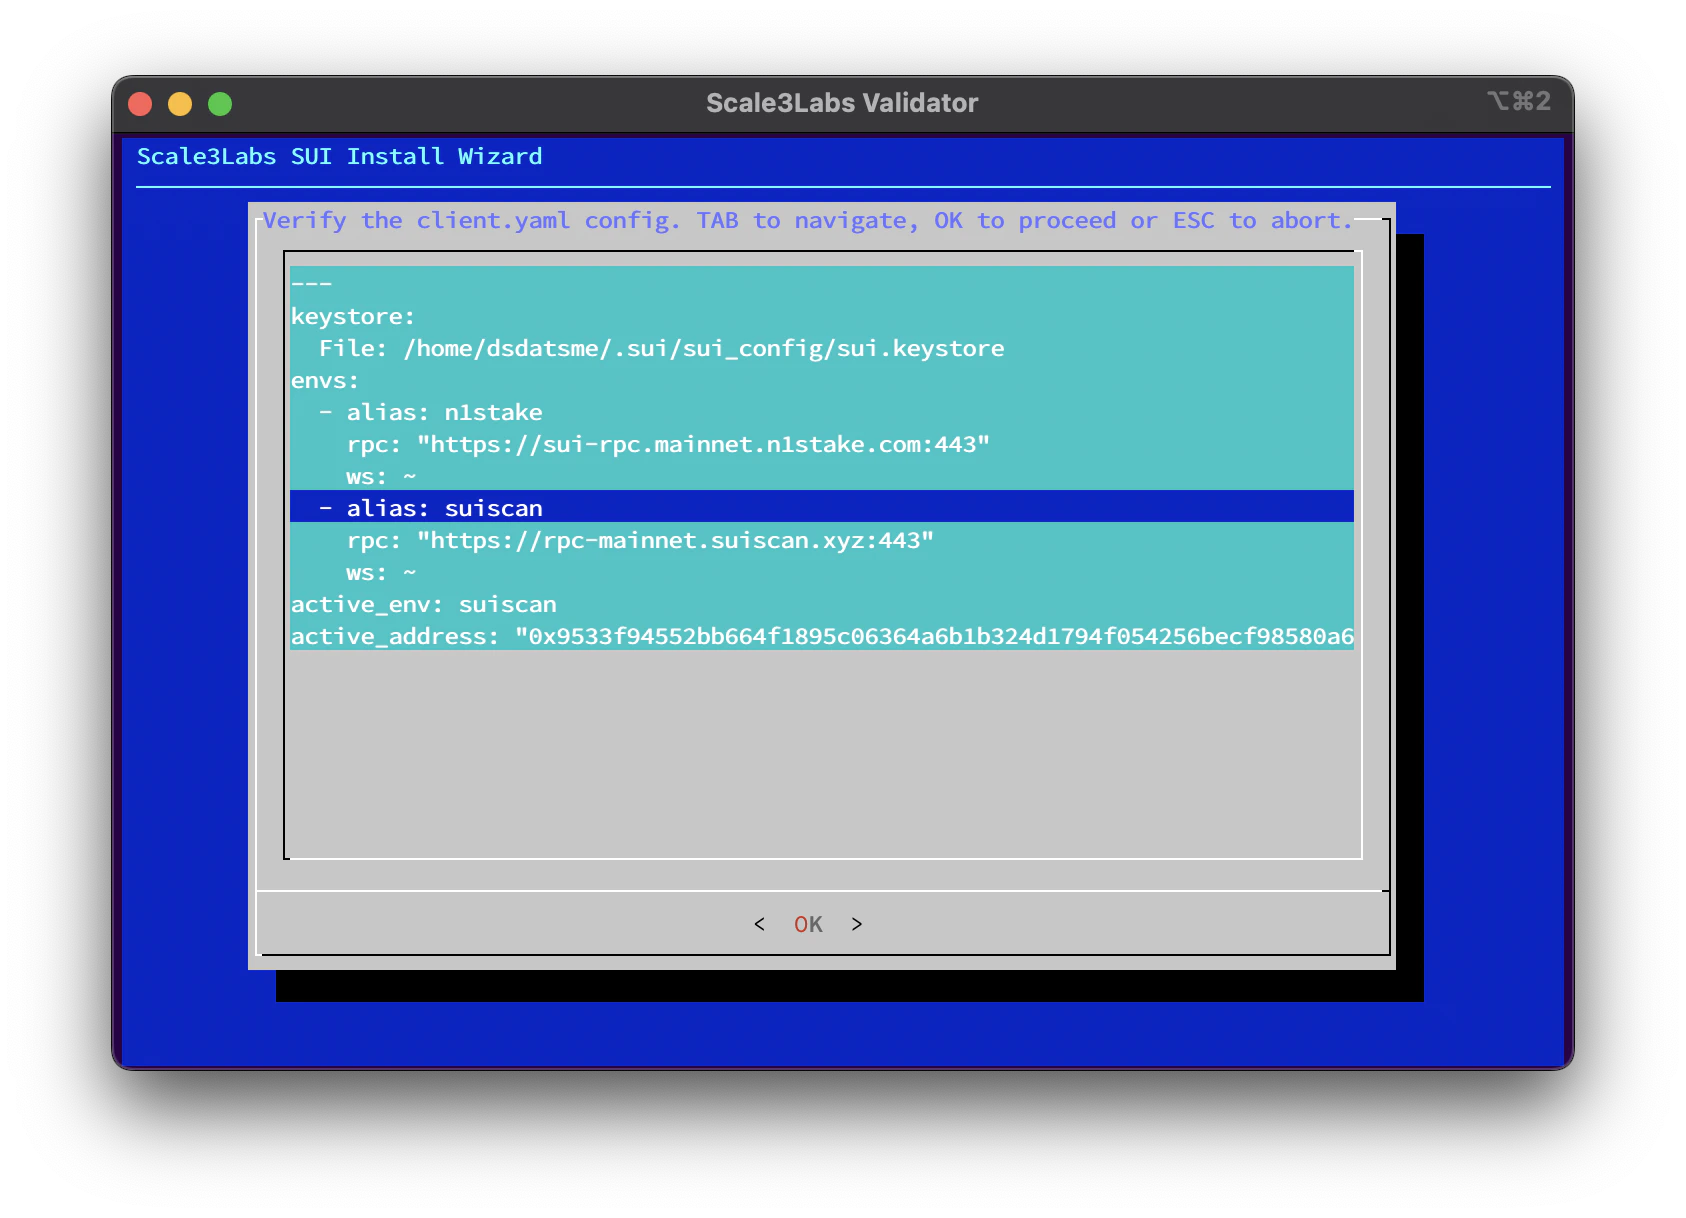Viewport: 1686px width, 1218px height.
Task: Select the highlighted 'alias: suiscan' line
Action: [x=822, y=506]
